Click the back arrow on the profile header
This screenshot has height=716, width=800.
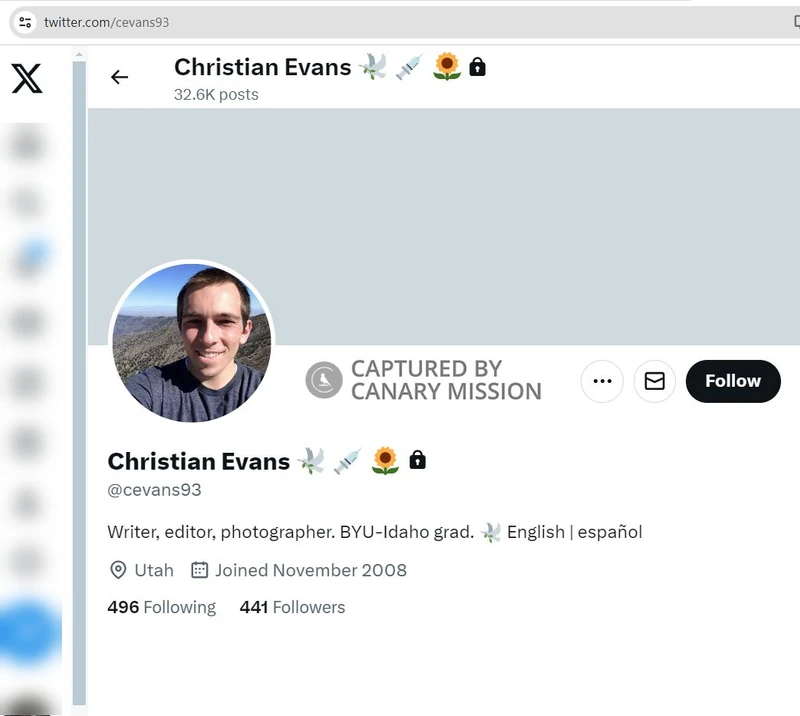120,77
